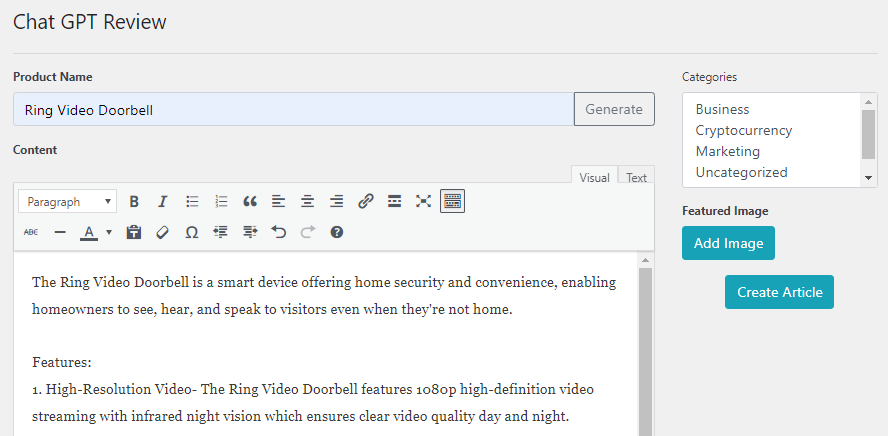Viewport: 888px width, 436px height.
Task: Click the Product Name input field
Action: tap(293, 109)
